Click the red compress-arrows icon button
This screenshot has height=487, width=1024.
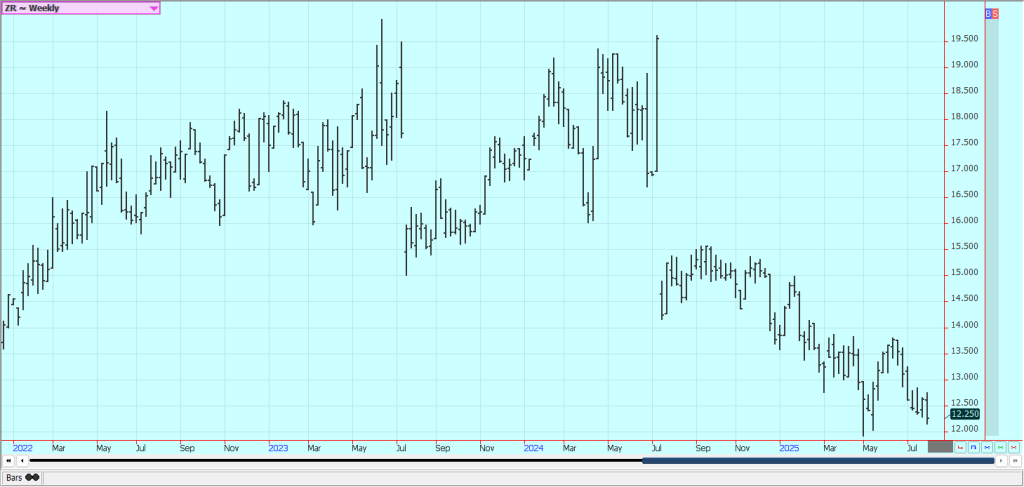[1014, 447]
